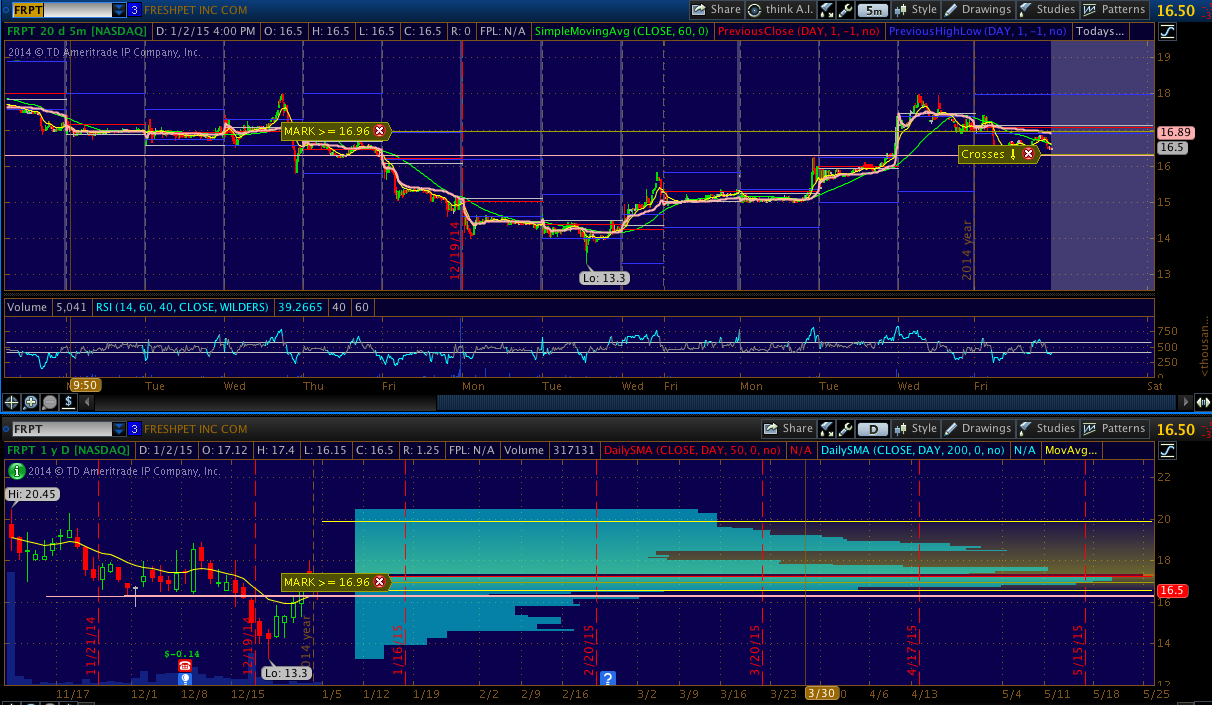Screen dimensions: 1212x705
Task: Zoom in using the magnifier plus icon
Action: (x=31, y=402)
